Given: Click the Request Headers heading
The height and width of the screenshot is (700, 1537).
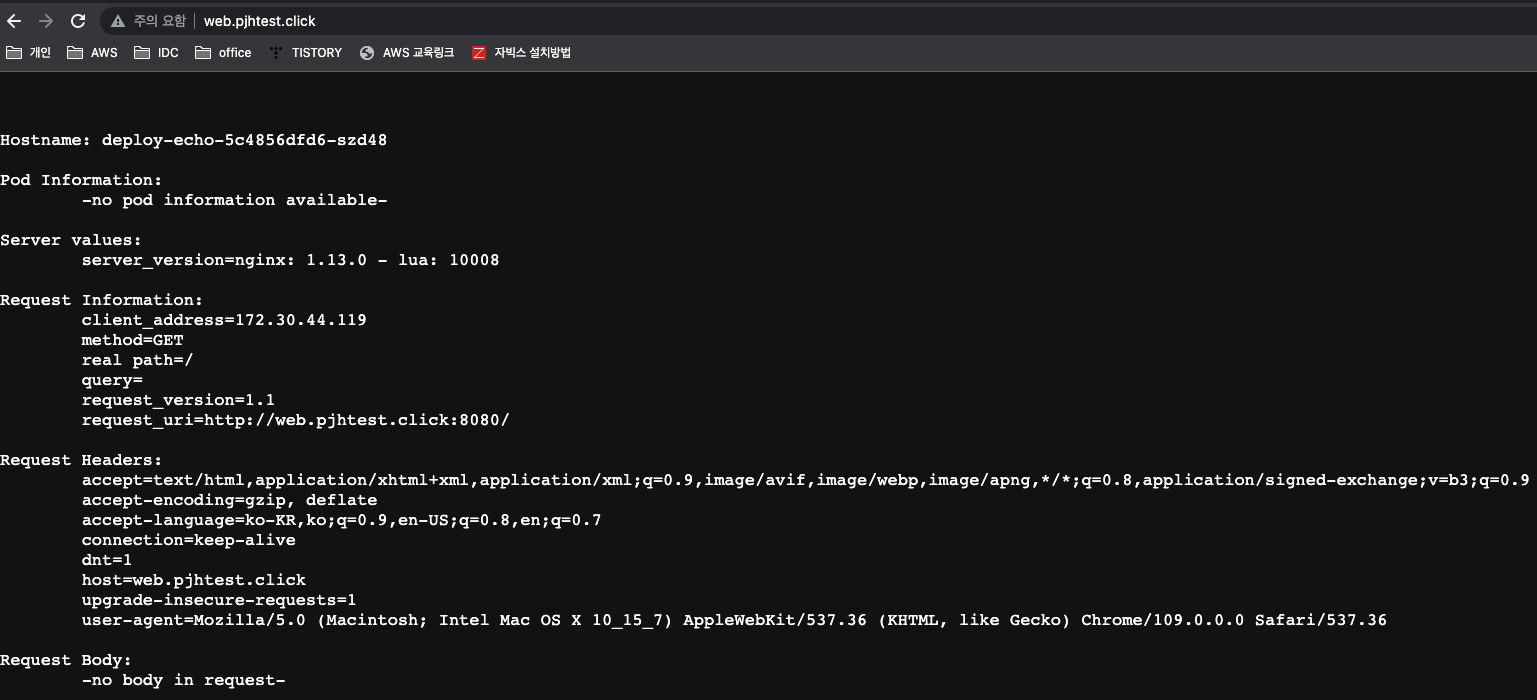Looking at the screenshot, I should pyautogui.click(x=81, y=460).
